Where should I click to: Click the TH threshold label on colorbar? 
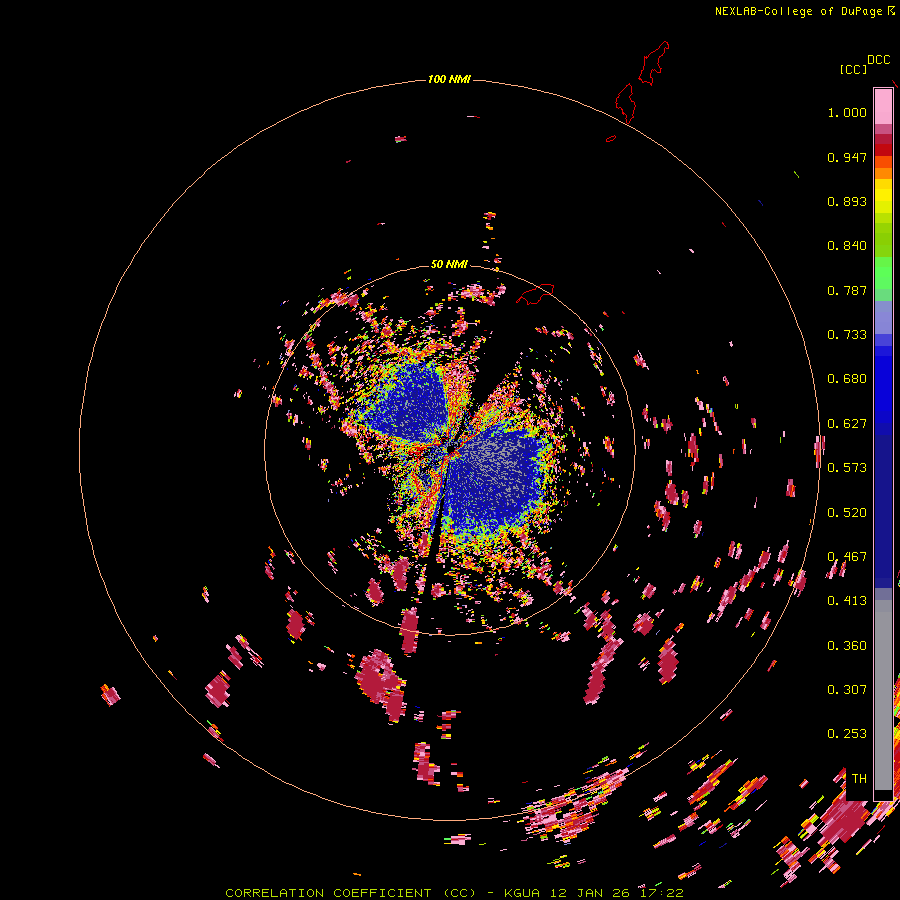(x=859, y=779)
